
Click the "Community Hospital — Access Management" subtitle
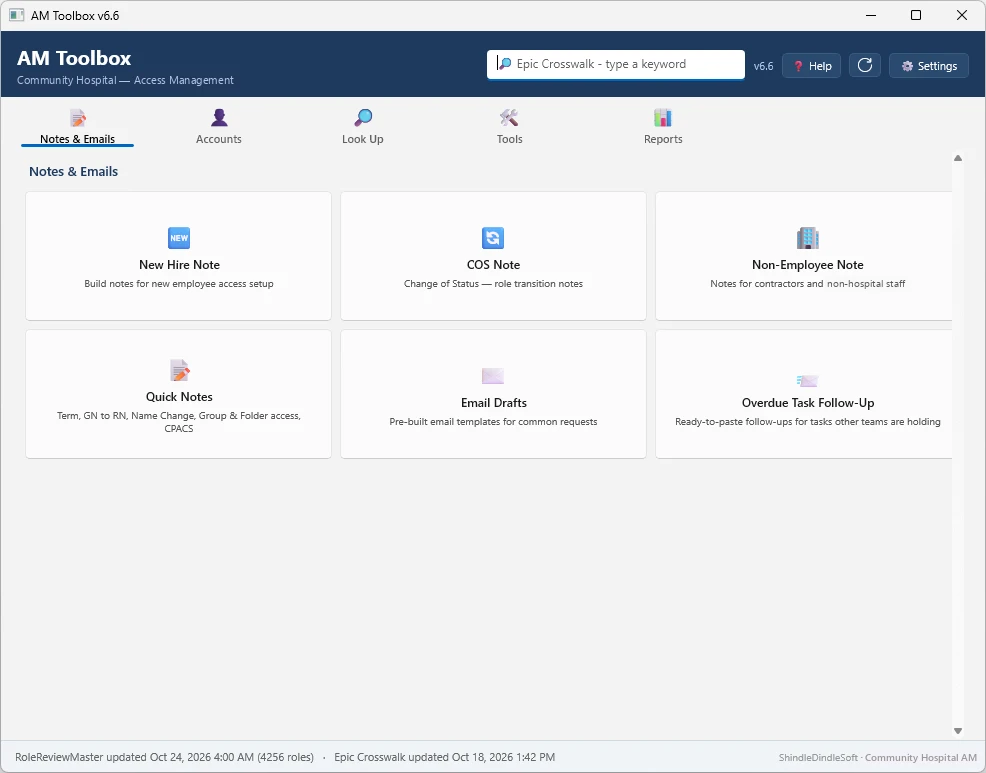coord(125,81)
